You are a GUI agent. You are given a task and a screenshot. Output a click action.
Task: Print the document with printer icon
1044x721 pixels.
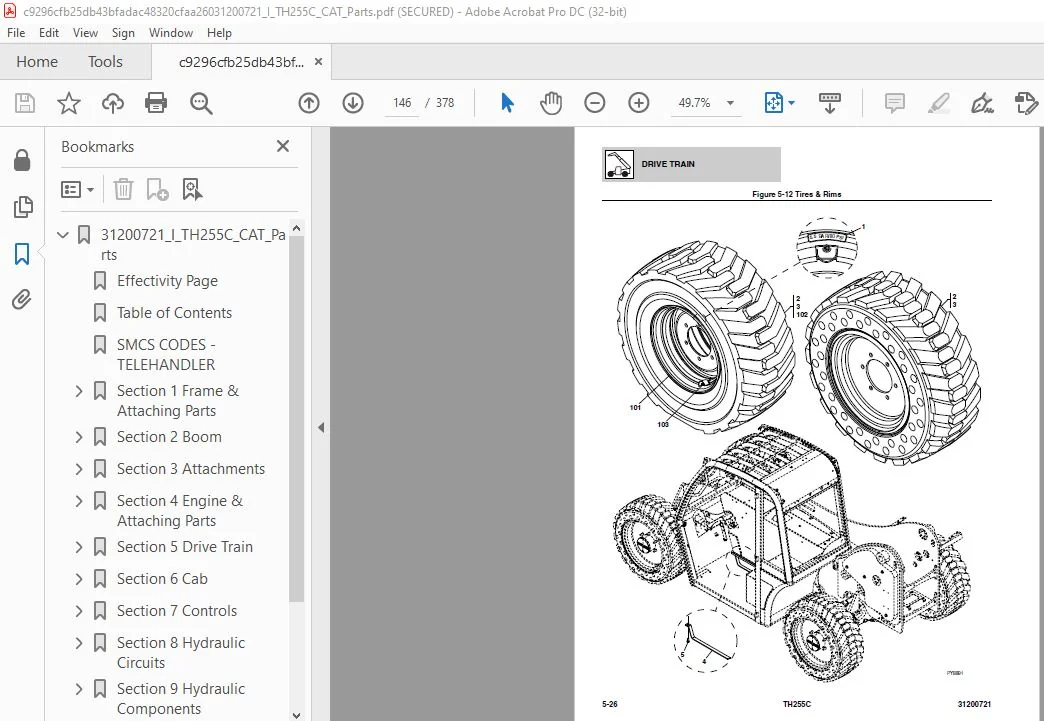click(156, 103)
